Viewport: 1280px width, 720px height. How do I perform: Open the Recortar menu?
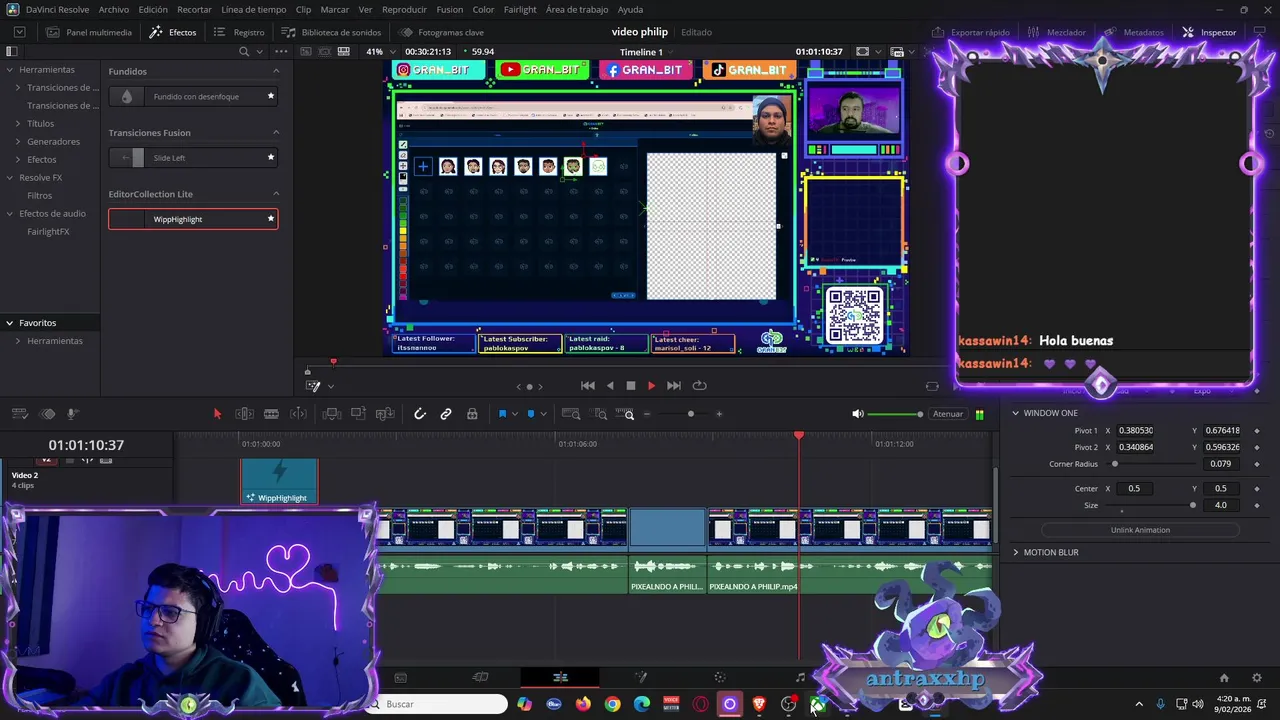[x=194, y=9]
